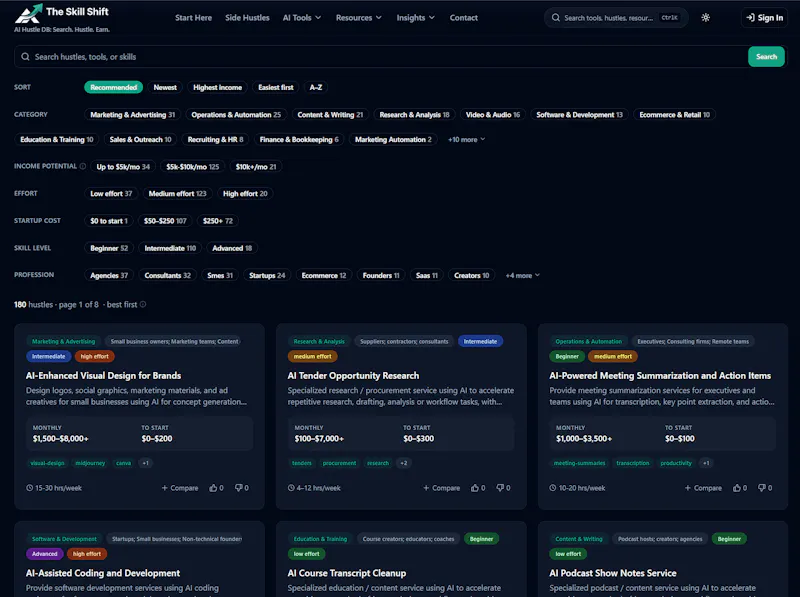Viewport: 800px width, 597px height.
Task: Filter profession Agencies
Action: [109, 276]
